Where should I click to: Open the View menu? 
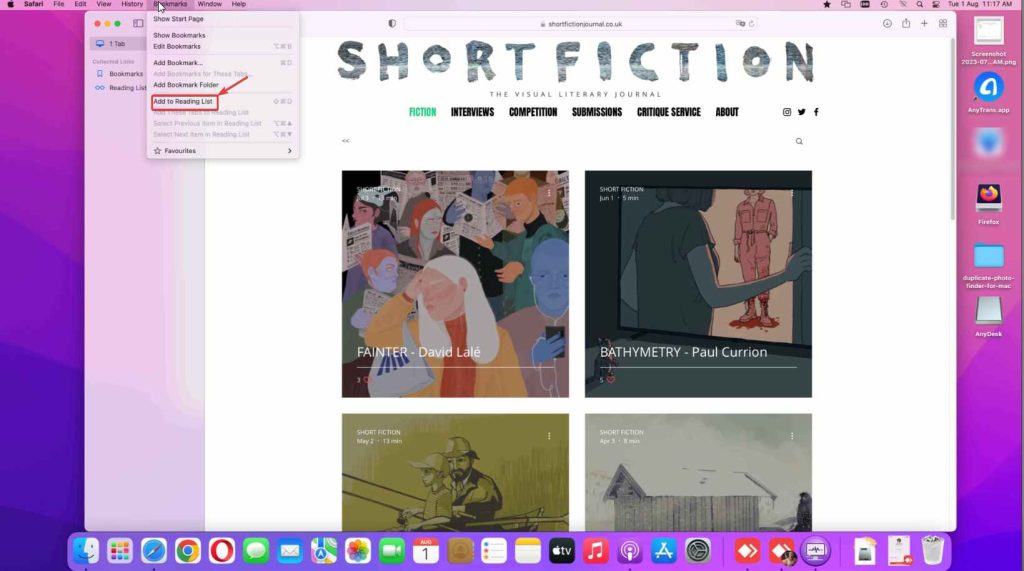point(104,4)
